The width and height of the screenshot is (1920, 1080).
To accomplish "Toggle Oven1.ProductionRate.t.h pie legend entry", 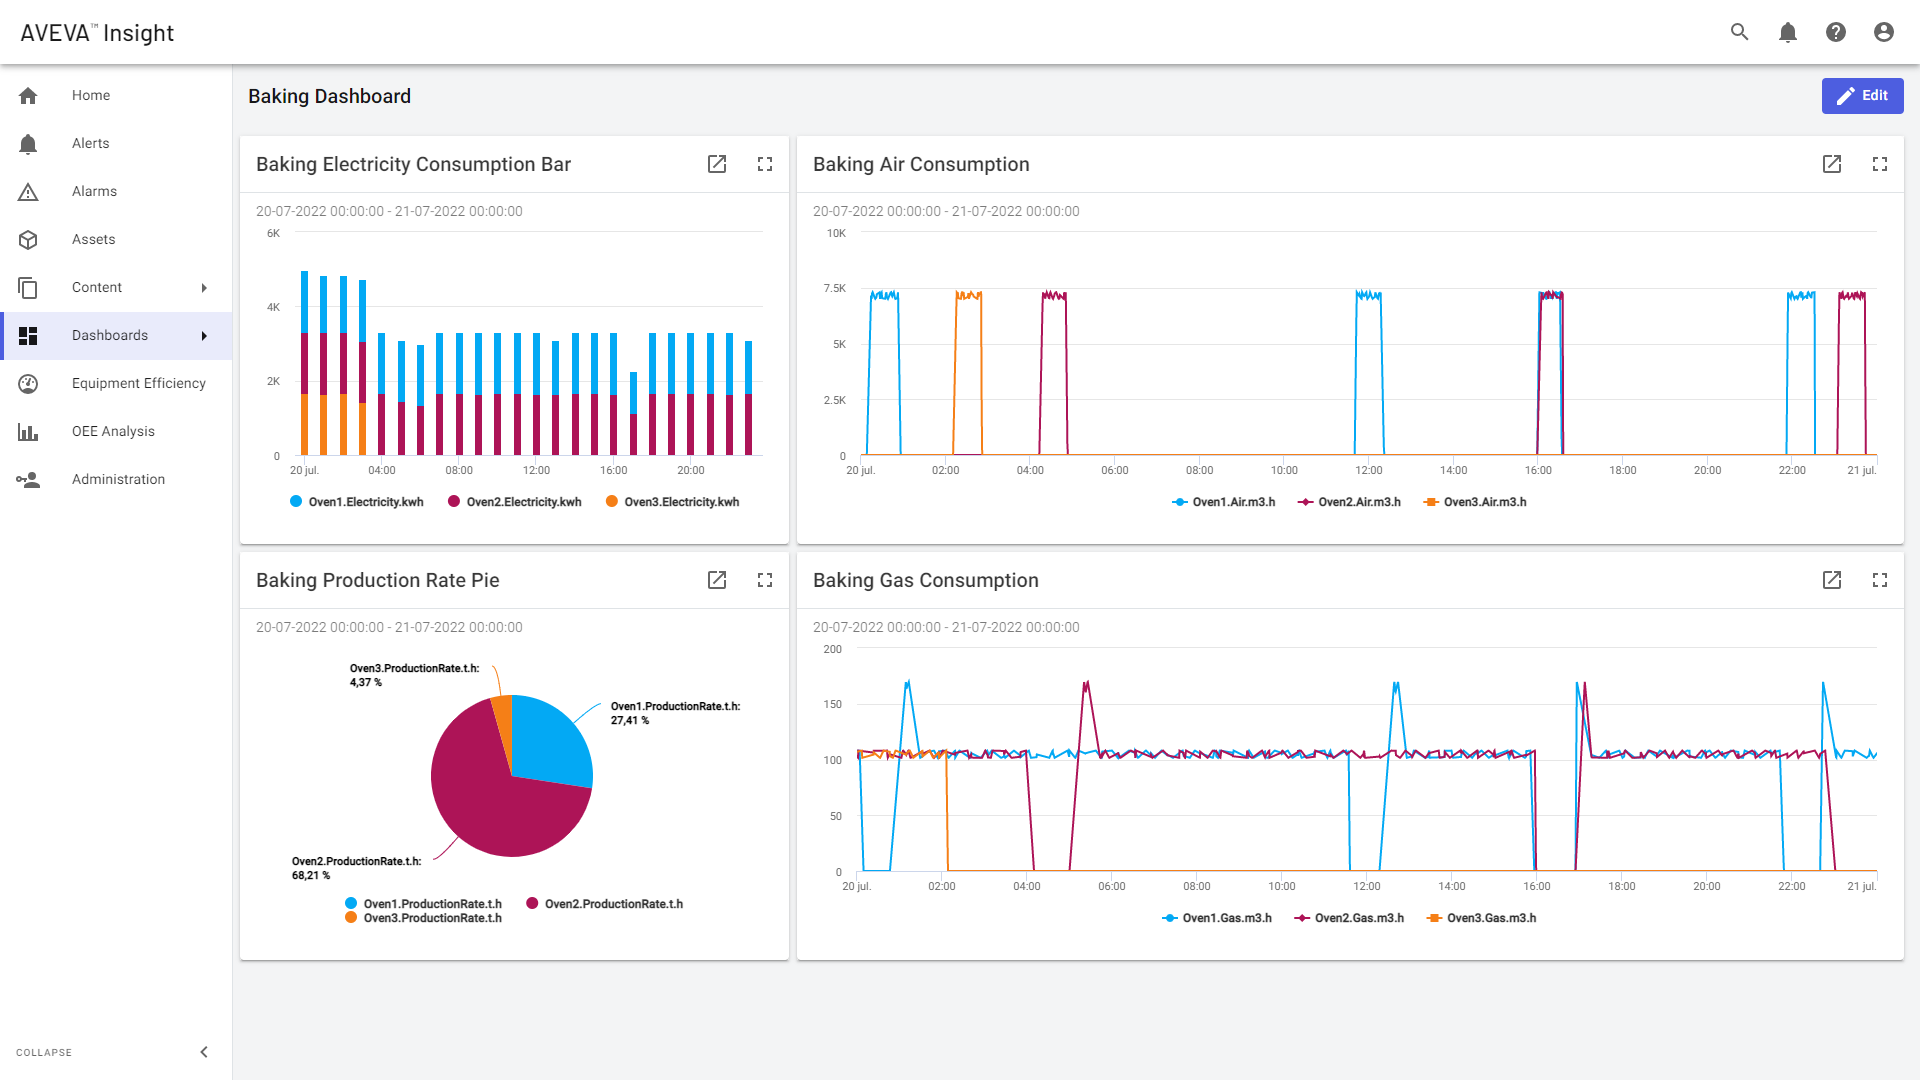I will pos(423,904).
